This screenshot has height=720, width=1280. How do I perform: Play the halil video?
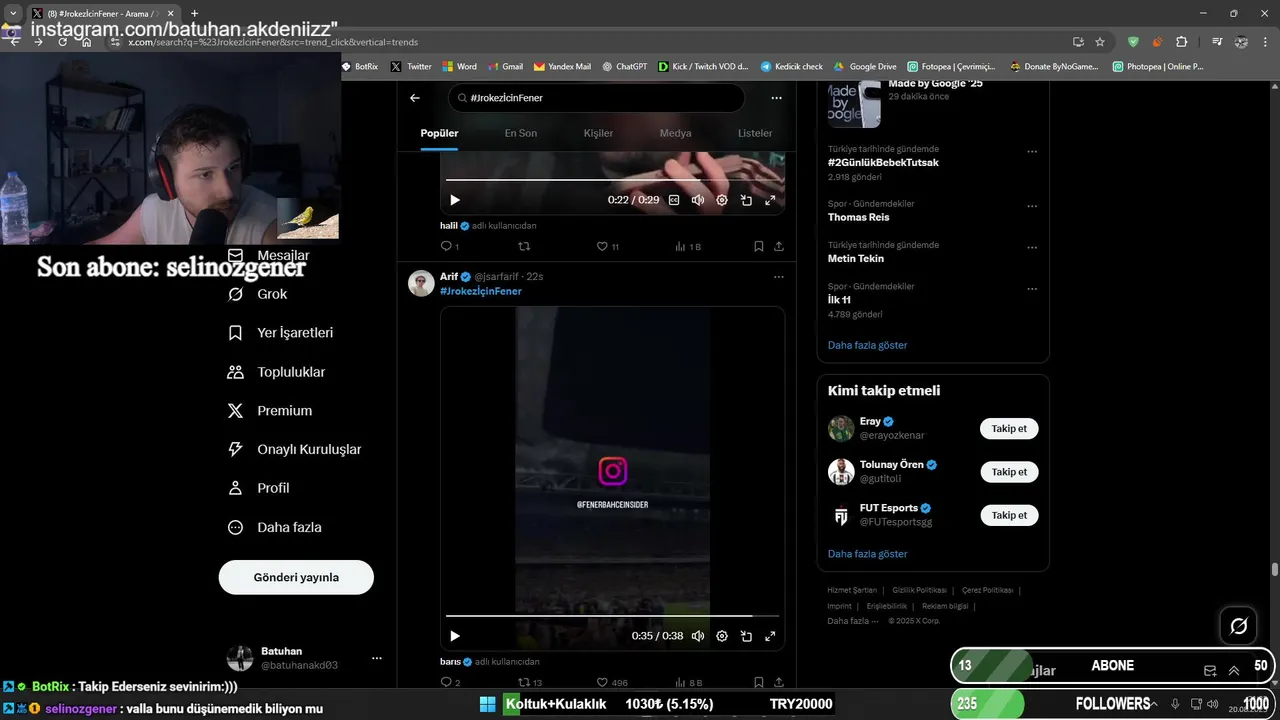(x=455, y=200)
